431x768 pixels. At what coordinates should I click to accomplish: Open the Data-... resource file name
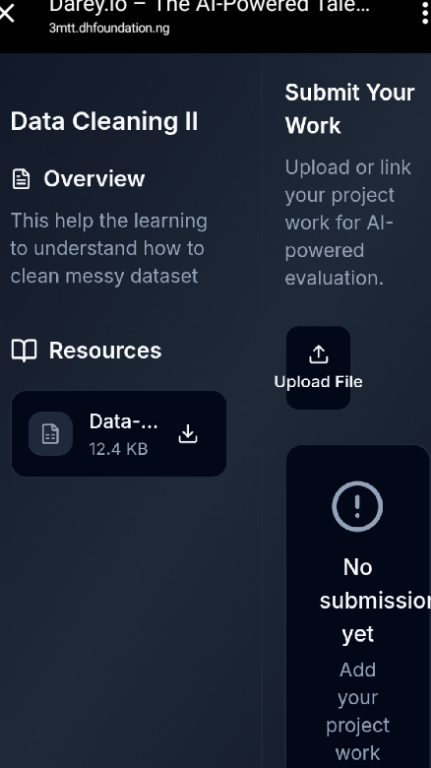[x=123, y=422]
